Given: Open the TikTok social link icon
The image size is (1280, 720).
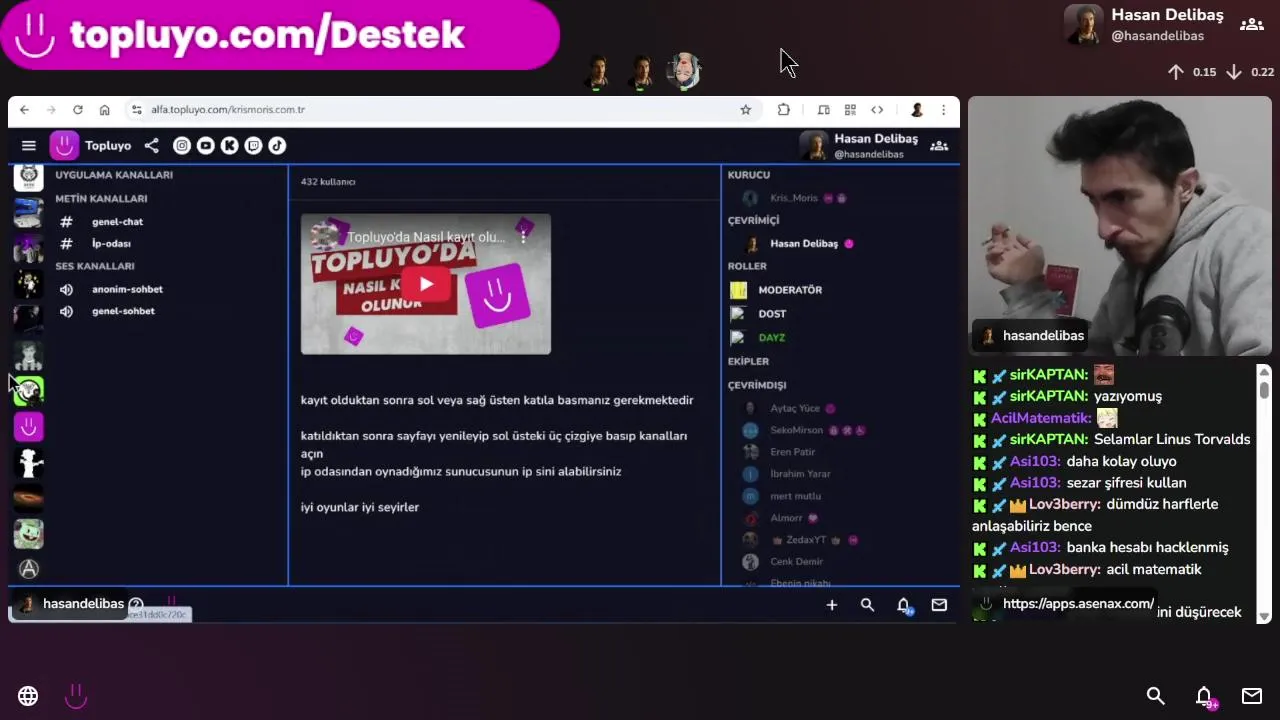Looking at the screenshot, I should 277,146.
